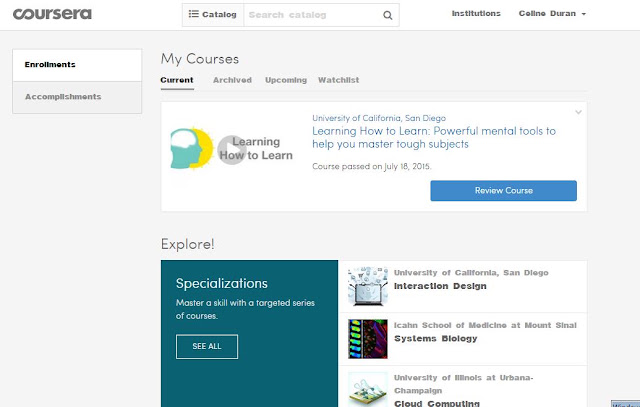Switch to the Watchlist tab
The width and height of the screenshot is (640, 407).
338,80
